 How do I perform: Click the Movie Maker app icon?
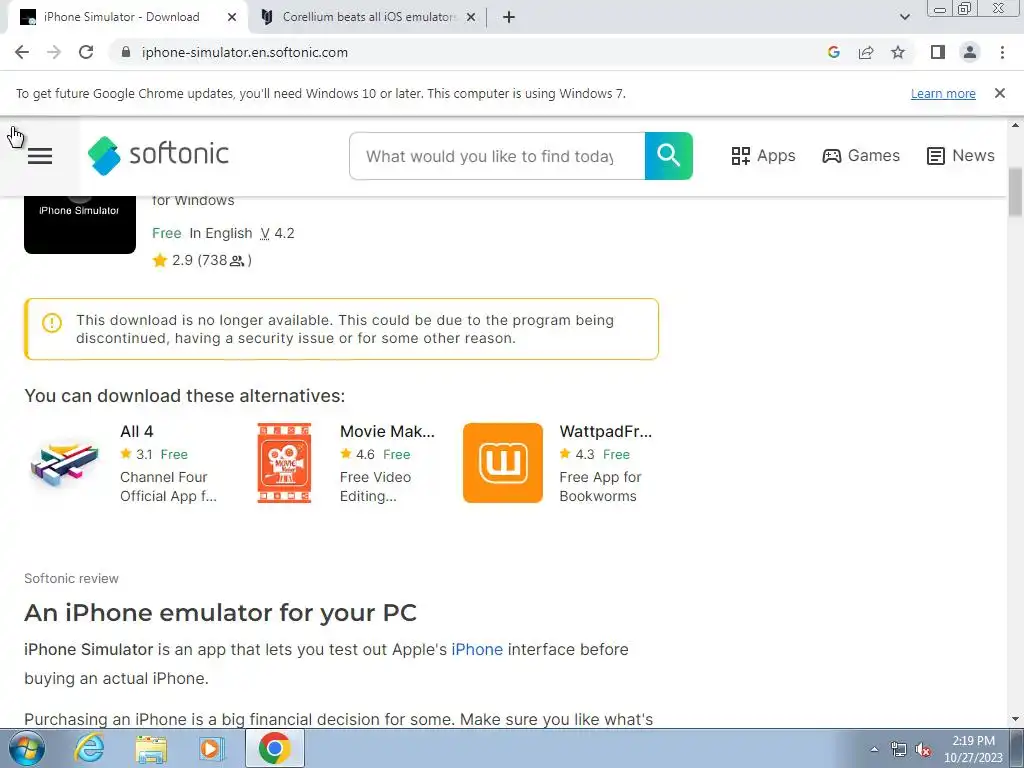[284, 463]
